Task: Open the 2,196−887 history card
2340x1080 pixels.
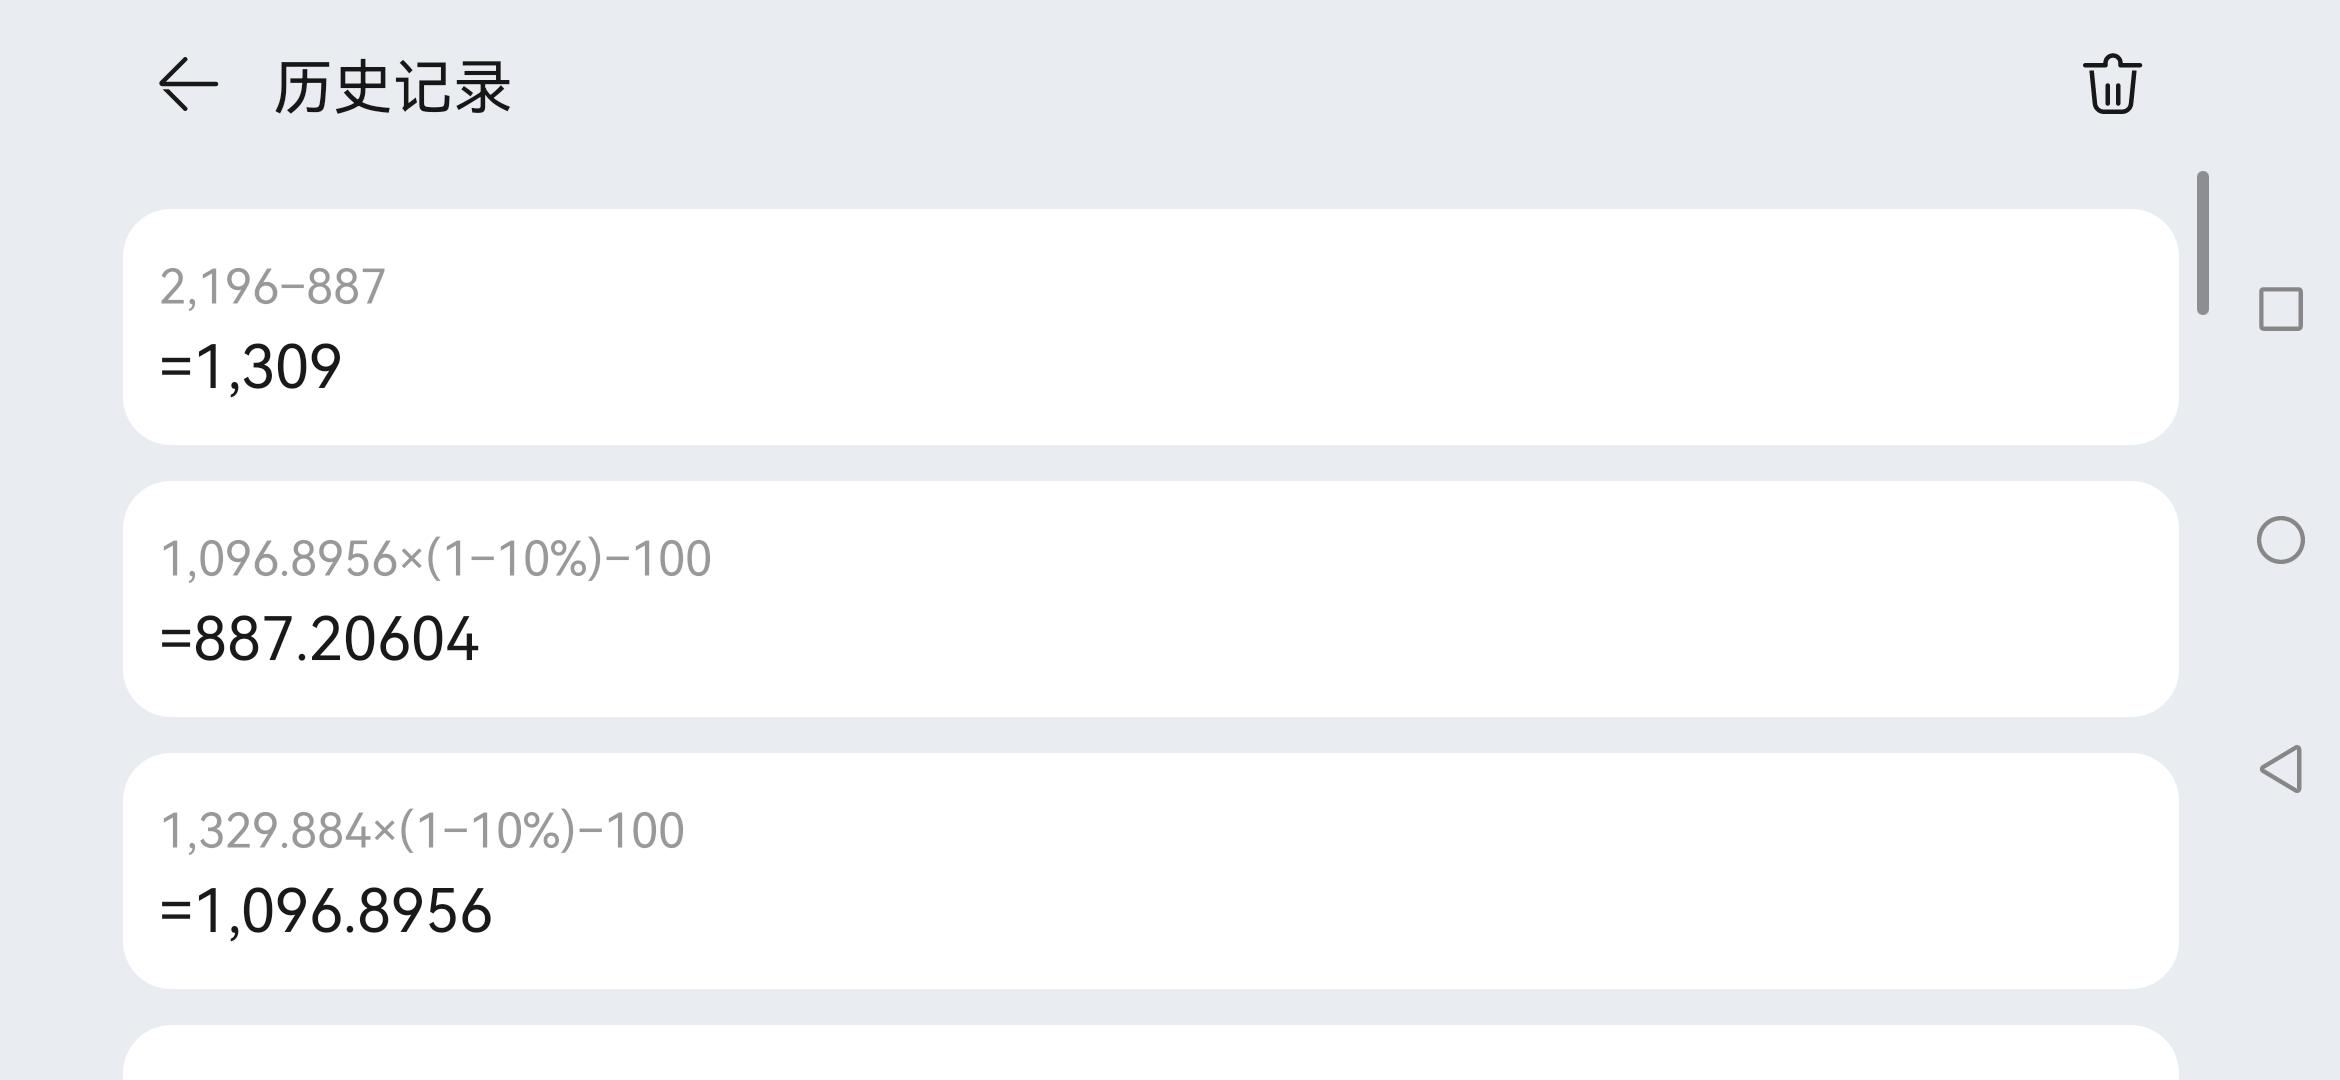Action: pyautogui.click(x=1150, y=327)
